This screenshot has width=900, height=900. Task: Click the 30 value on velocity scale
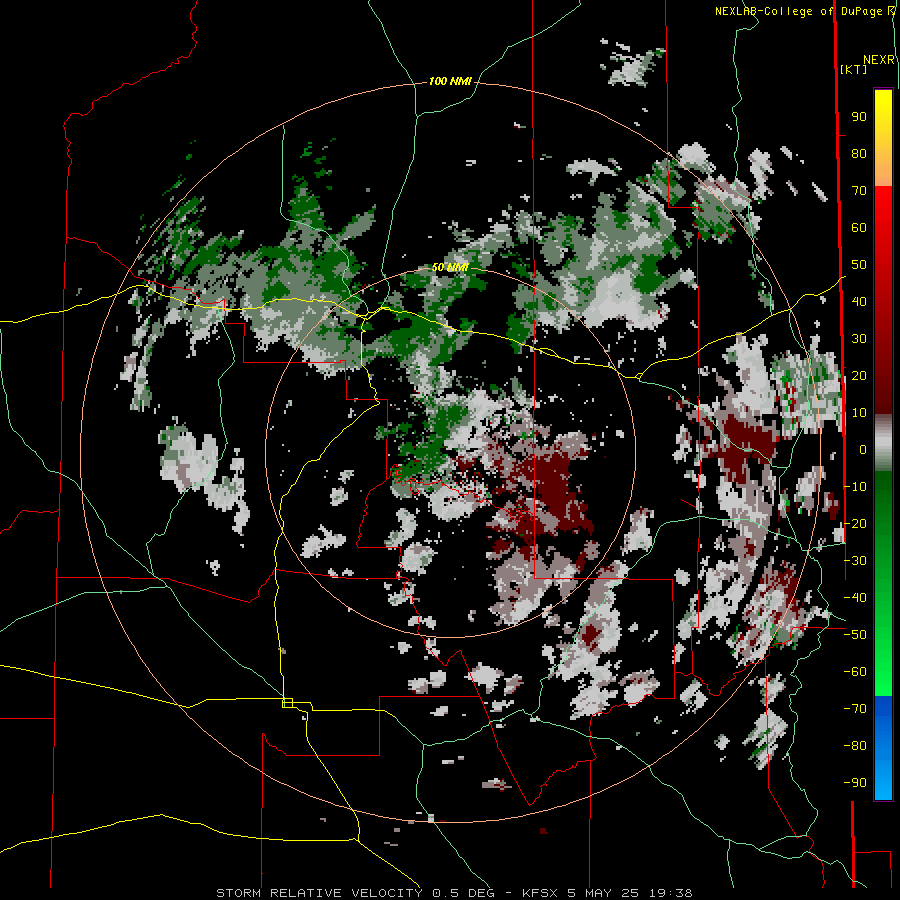click(x=859, y=339)
